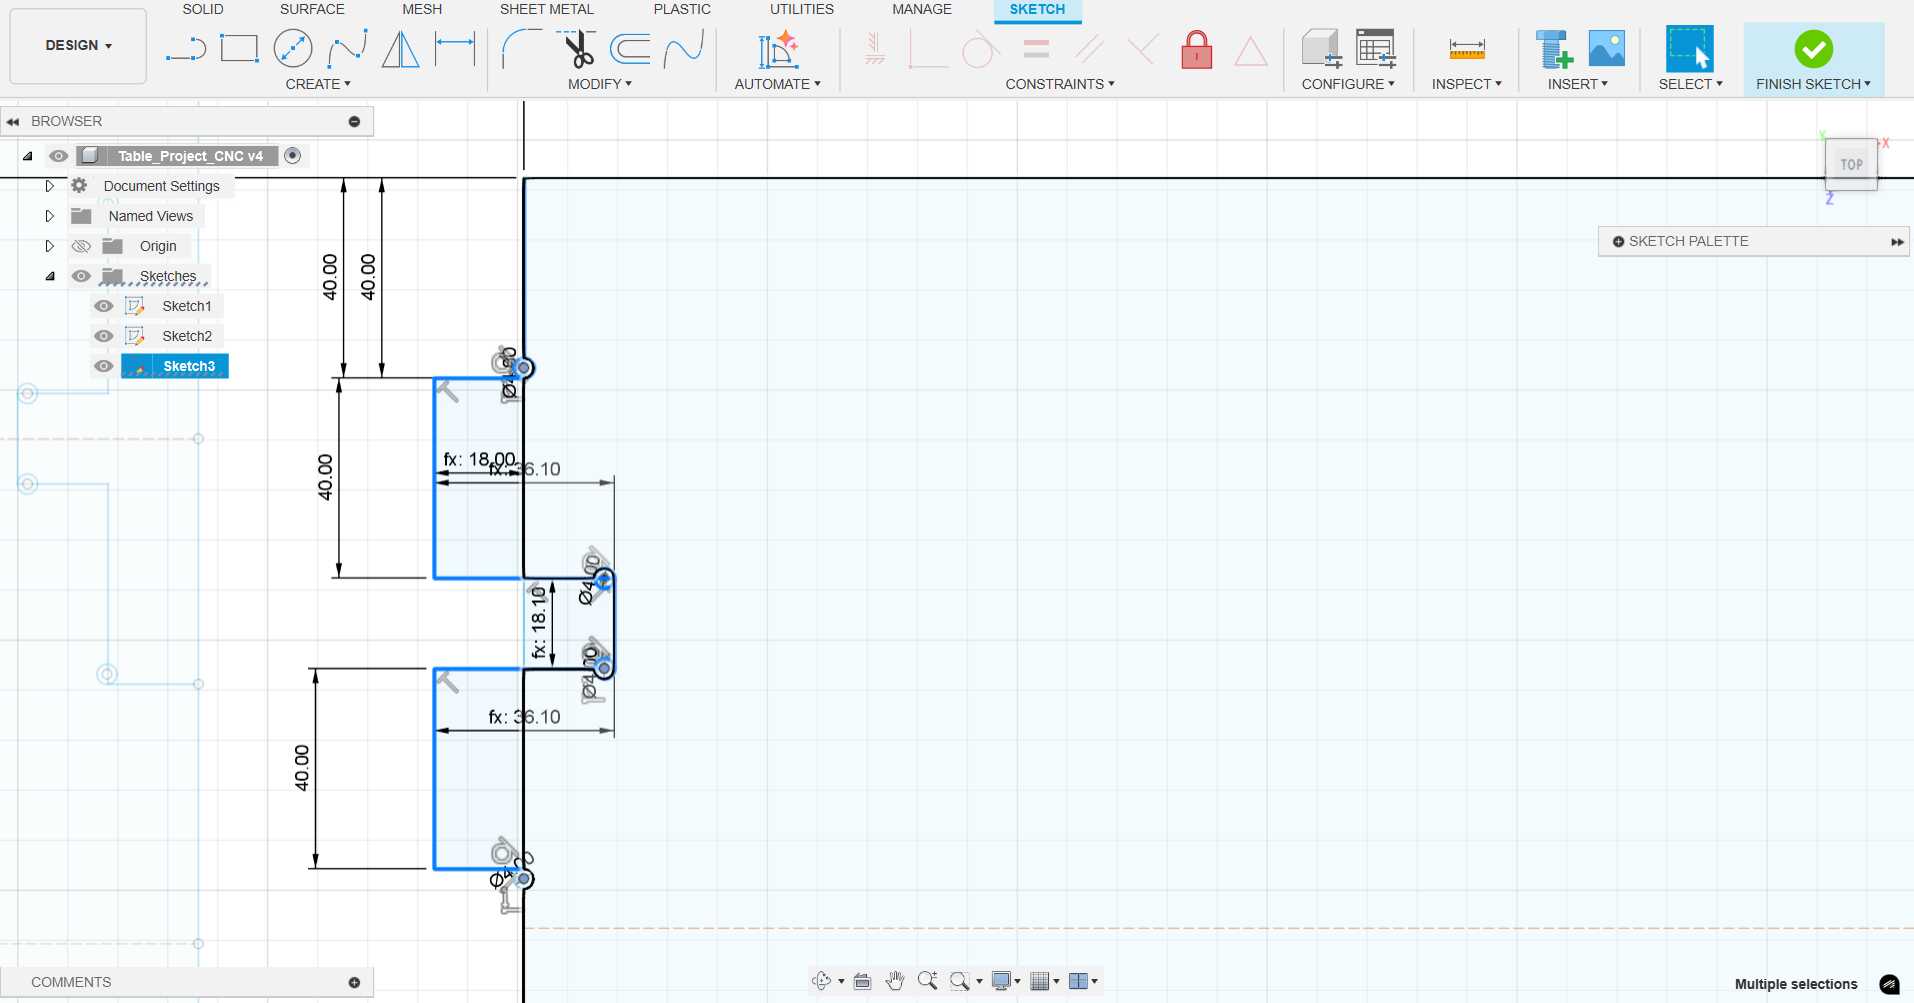
Task: Hide Sketch1 using its eye icon
Action: (103, 306)
